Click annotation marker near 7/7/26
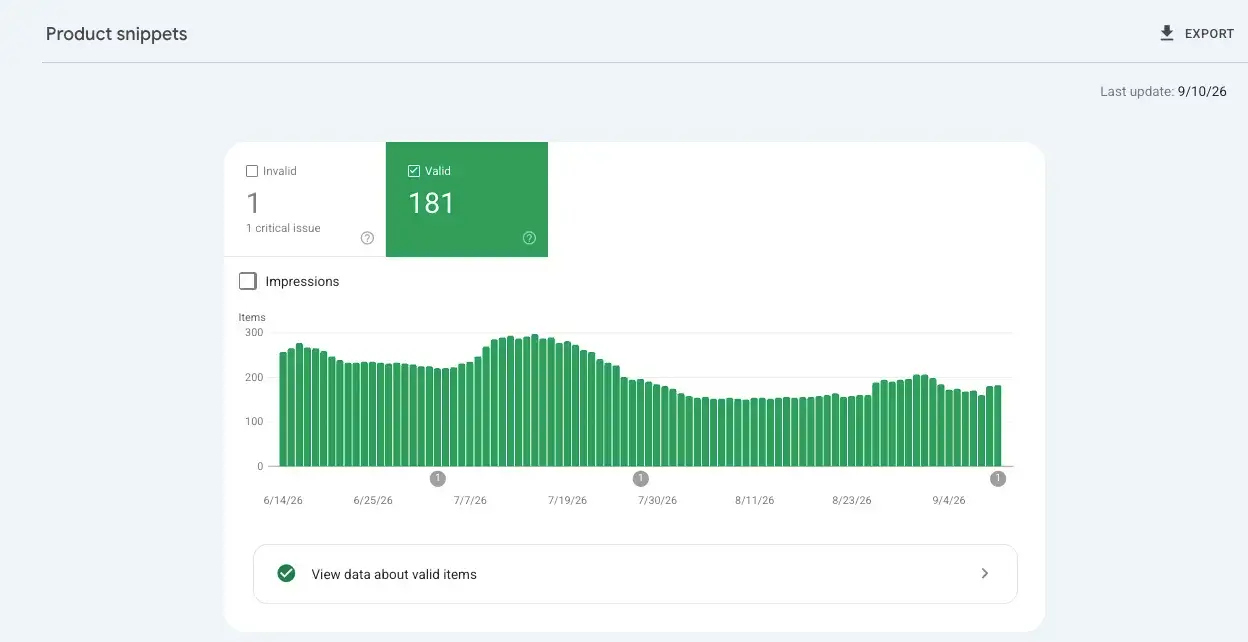Image resolution: width=1248 pixels, height=642 pixels. click(438, 479)
